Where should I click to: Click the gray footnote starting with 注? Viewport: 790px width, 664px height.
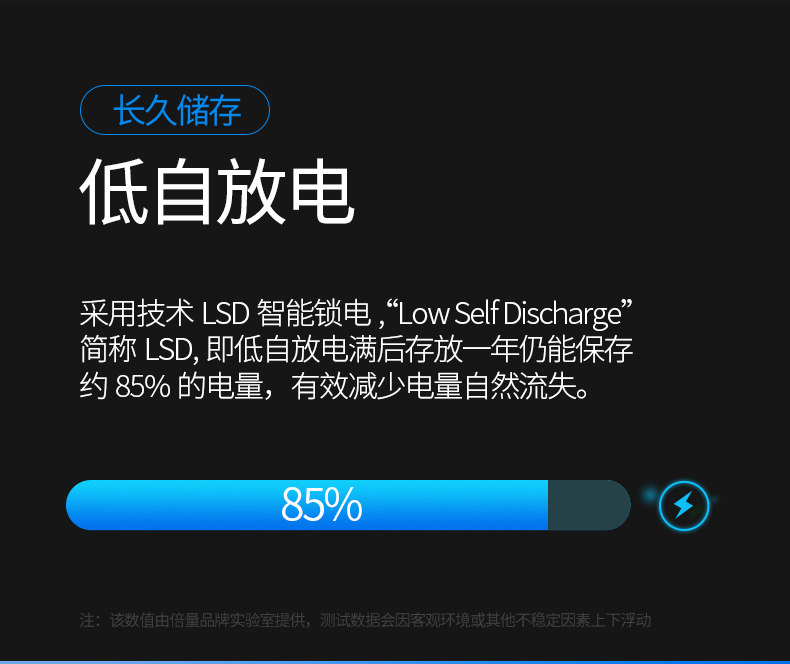tap(365, 620)
